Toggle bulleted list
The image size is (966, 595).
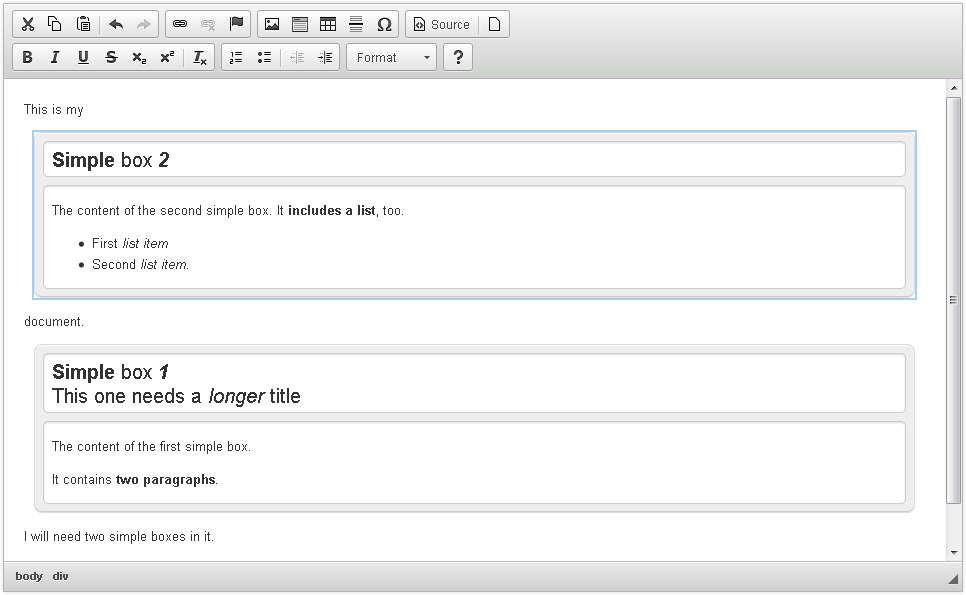click(264, 57)
